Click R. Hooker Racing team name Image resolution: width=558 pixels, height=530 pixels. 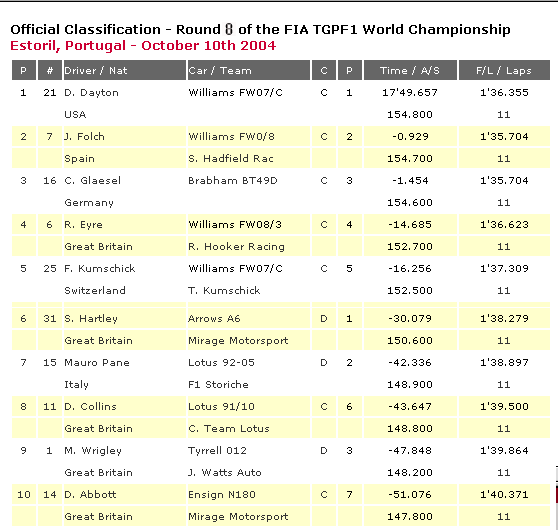tap(236, 246)
